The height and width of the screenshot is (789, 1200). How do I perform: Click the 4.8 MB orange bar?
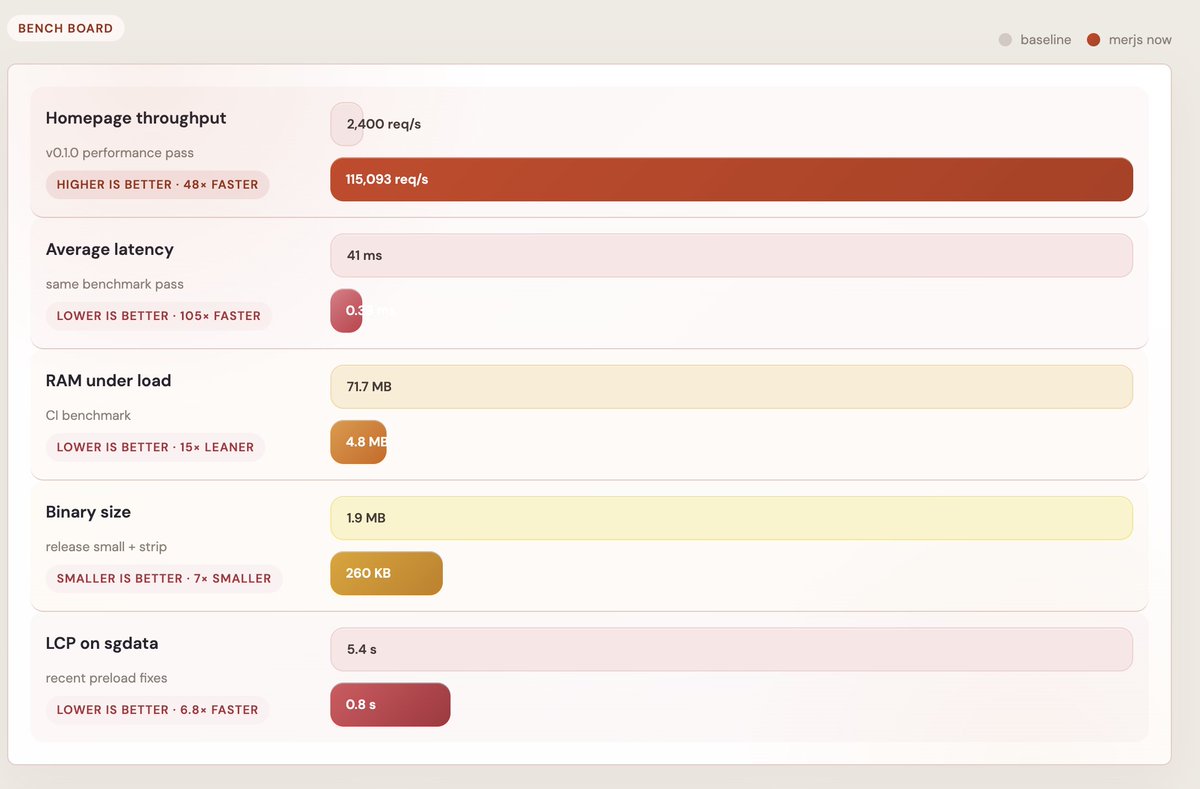click(x=358, y=442)
